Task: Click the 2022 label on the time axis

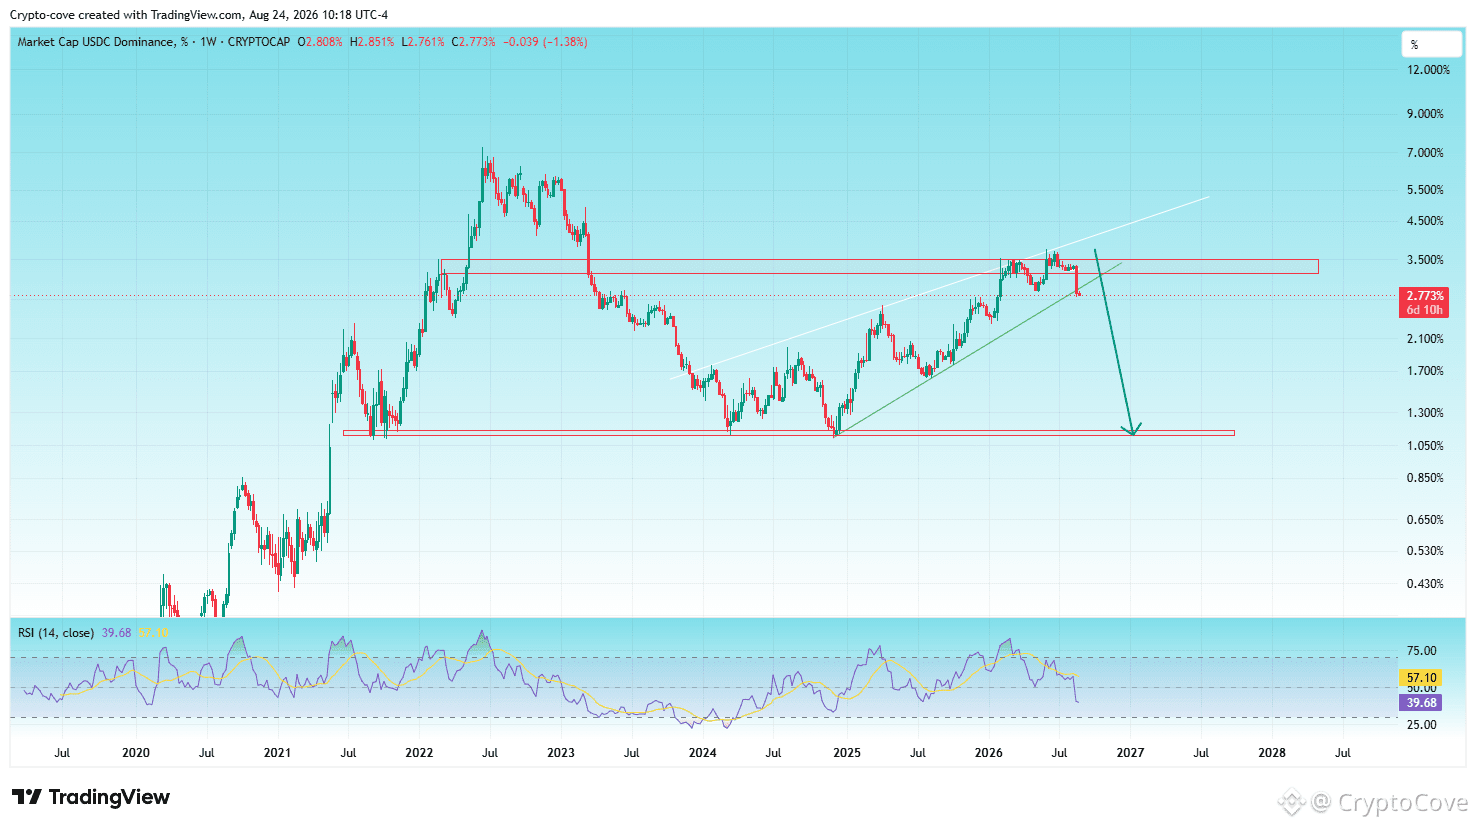Action: point(419,753)
